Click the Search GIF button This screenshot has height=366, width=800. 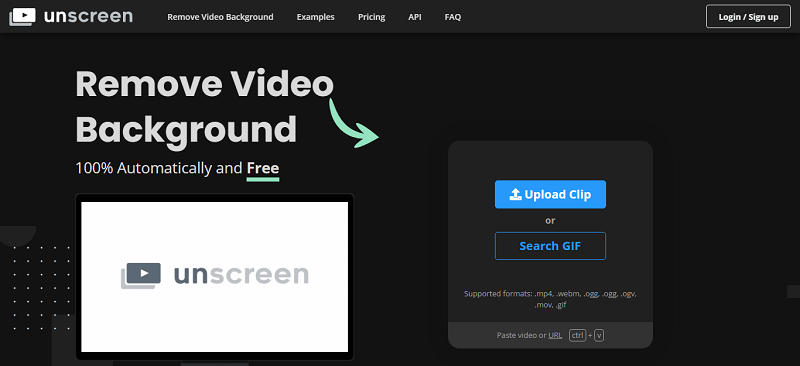pos(550,246)
